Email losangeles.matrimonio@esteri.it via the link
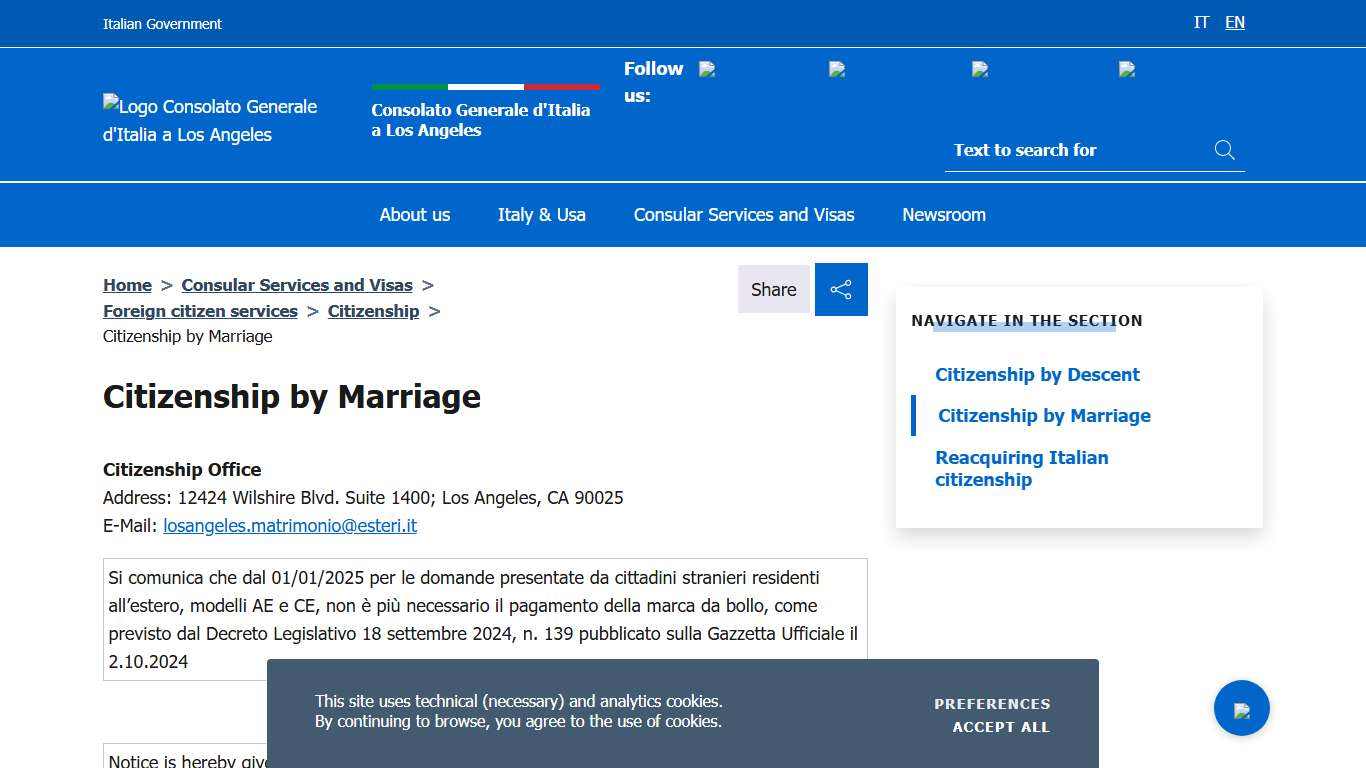1366x768 pixels. (290, 525)
